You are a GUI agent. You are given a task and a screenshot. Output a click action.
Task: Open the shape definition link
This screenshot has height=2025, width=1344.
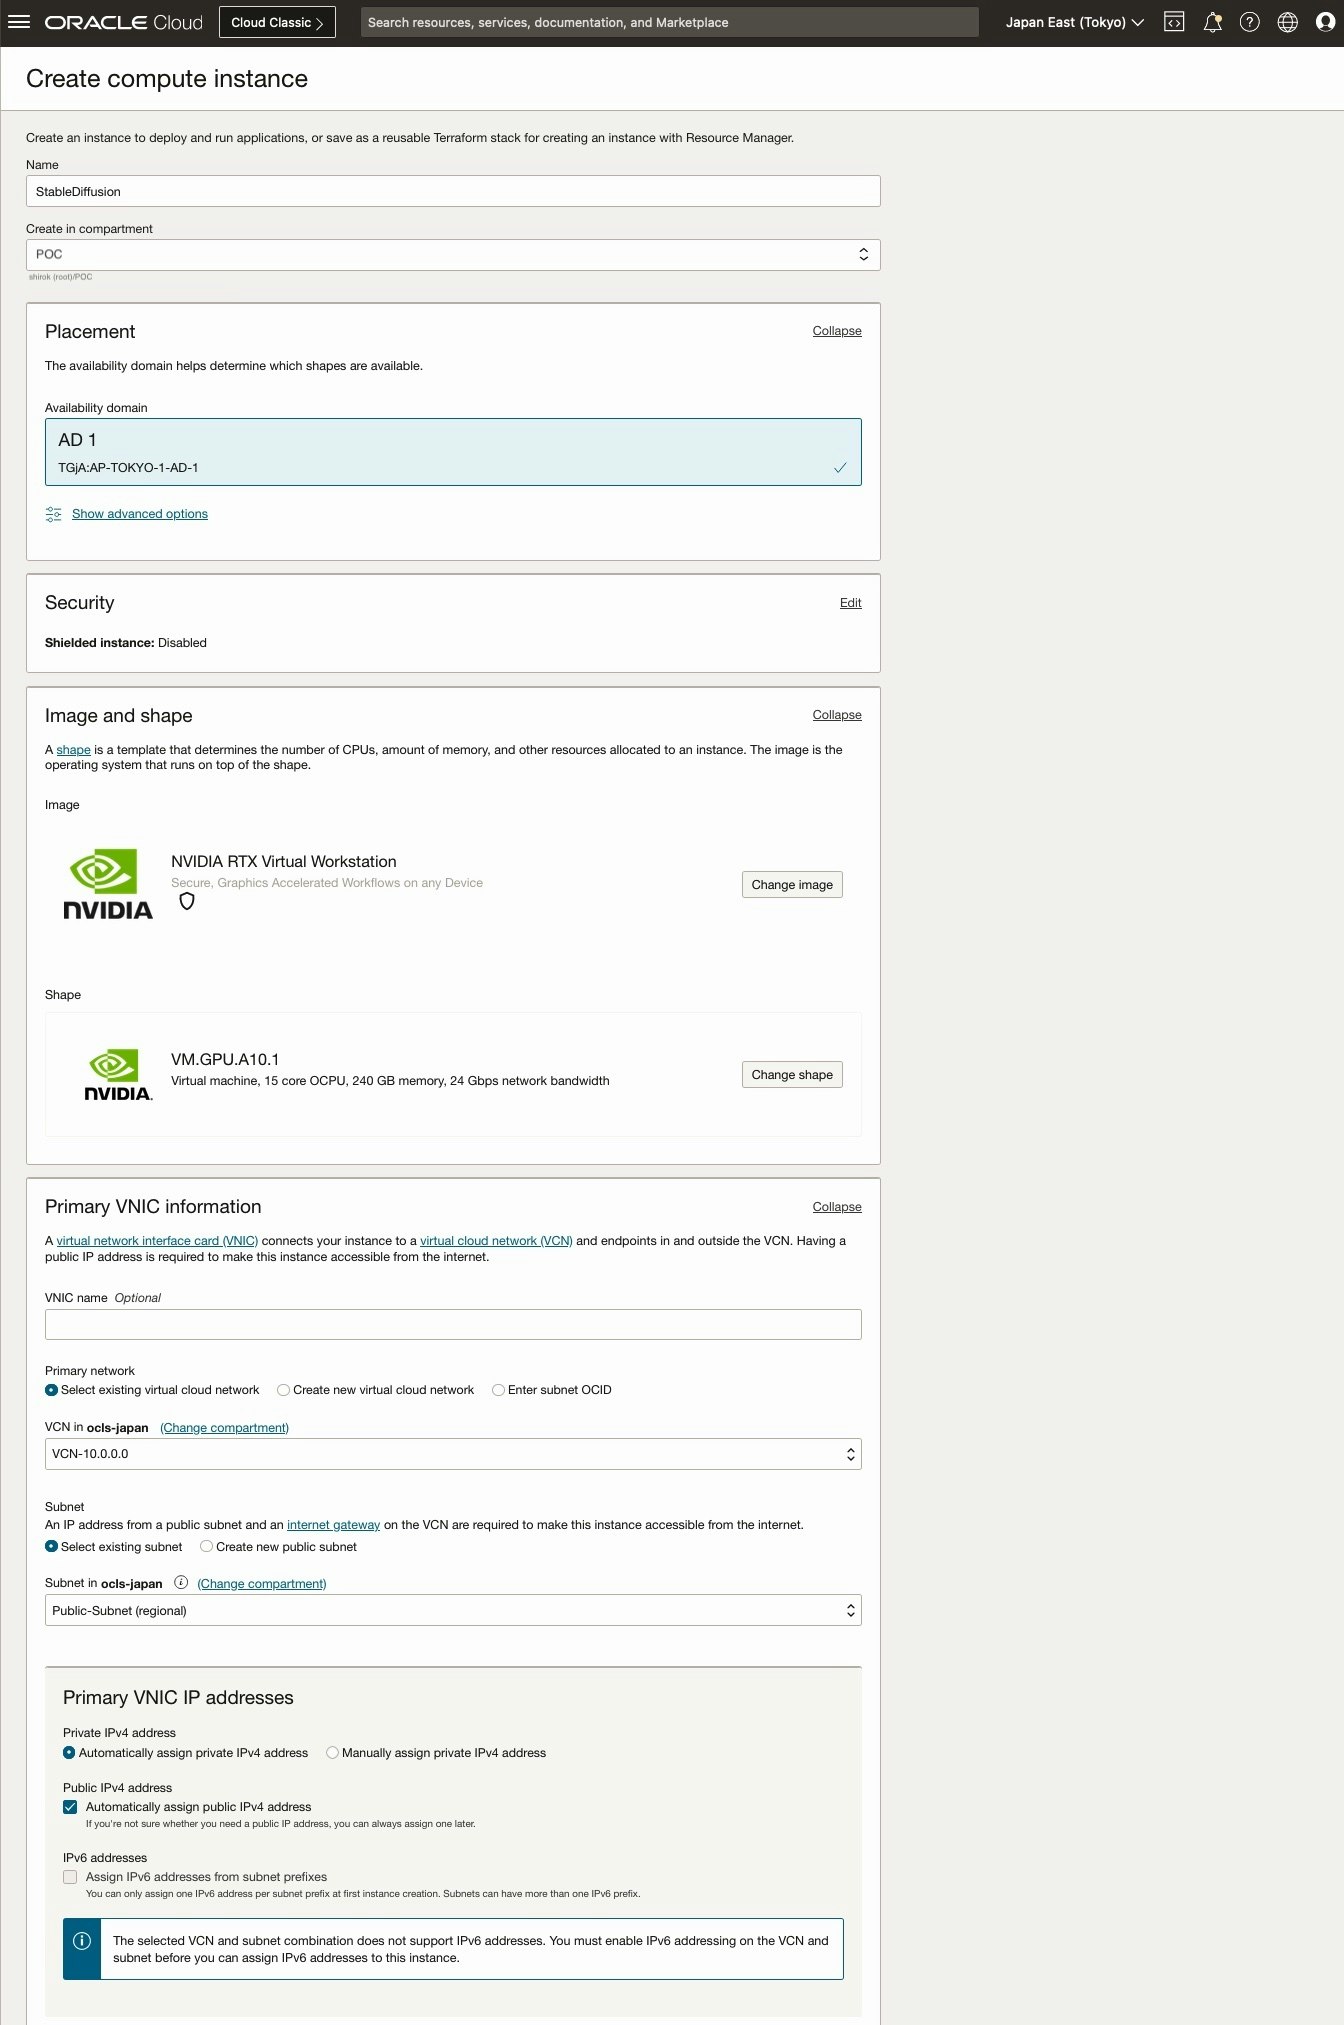73,750
